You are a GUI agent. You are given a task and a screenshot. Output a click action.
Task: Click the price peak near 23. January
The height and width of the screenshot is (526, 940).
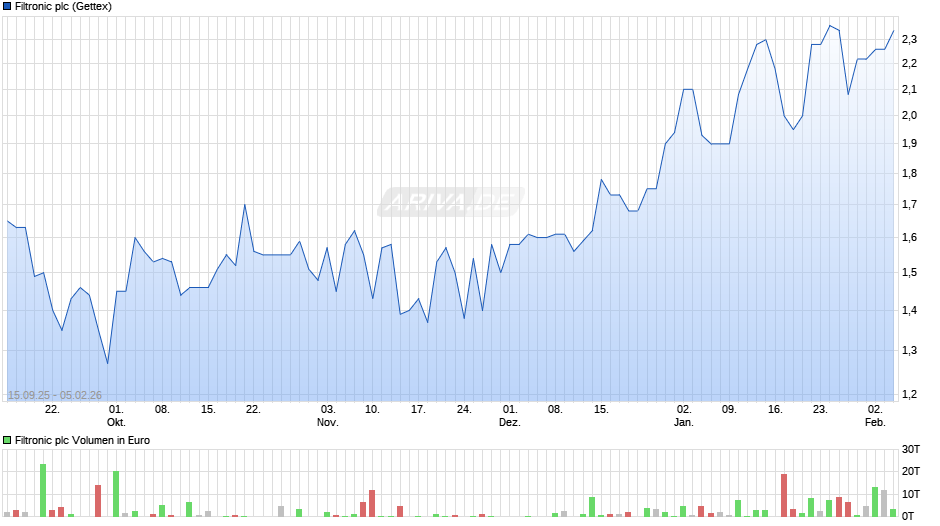(830, 26)
